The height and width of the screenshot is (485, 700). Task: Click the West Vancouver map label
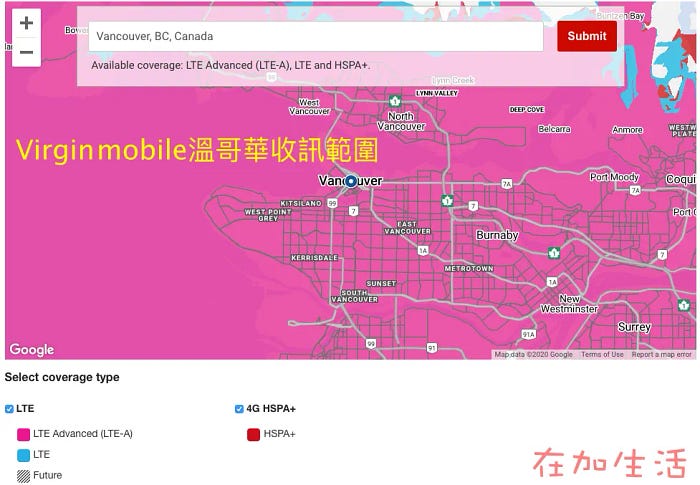point(309,107)
